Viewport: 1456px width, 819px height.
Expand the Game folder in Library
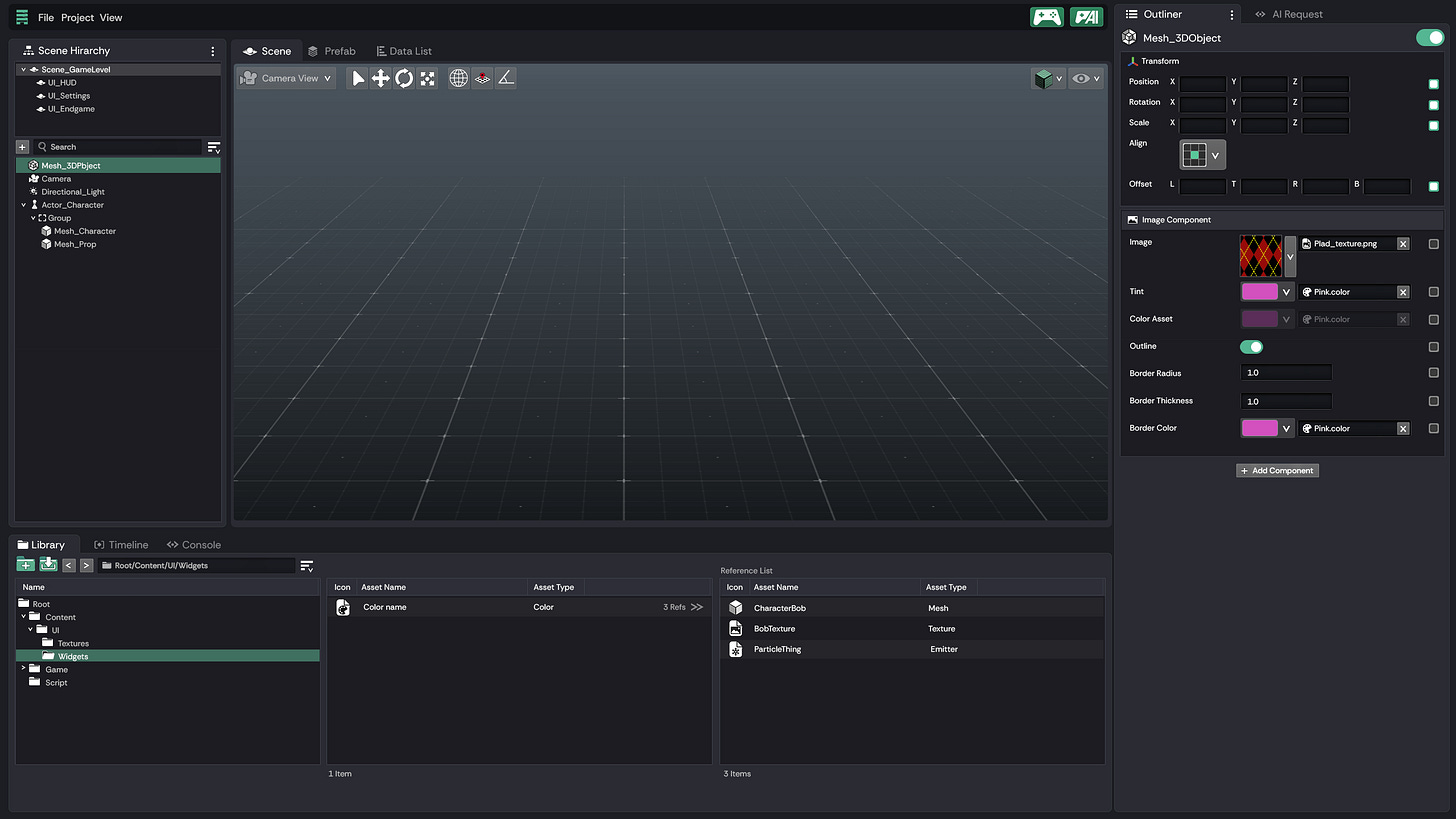23,669
